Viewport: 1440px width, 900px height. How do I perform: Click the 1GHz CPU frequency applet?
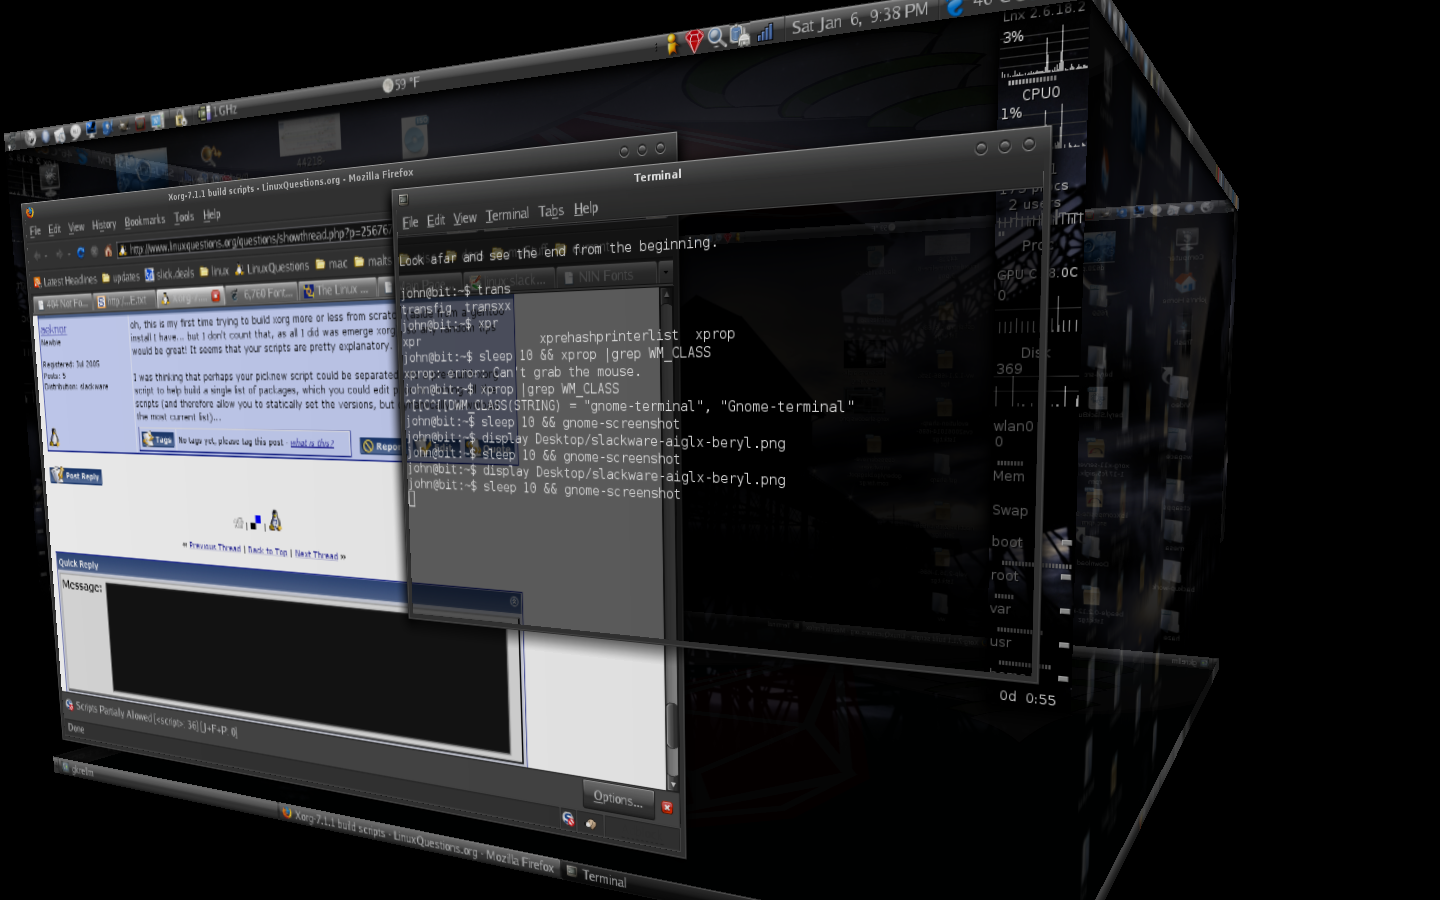tap(217, 111)
